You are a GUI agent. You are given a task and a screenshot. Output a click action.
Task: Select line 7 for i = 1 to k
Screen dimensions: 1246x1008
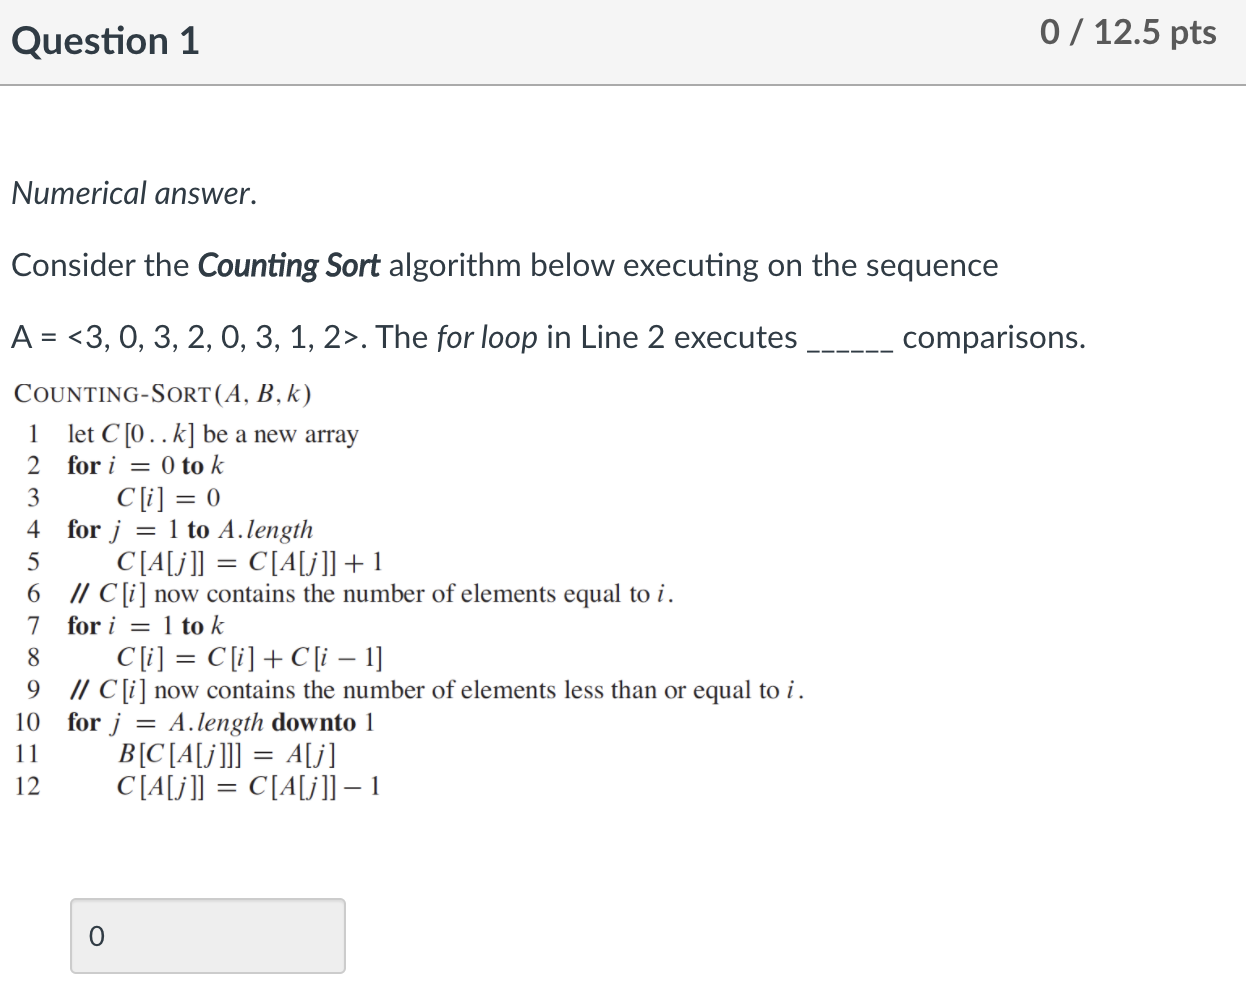(x=144, y=626)
